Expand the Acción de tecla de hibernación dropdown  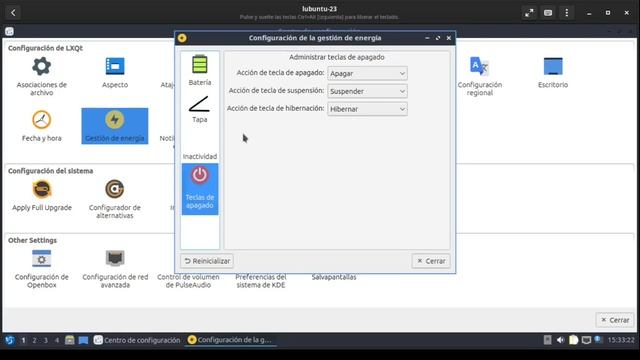(x=367, y=109)
